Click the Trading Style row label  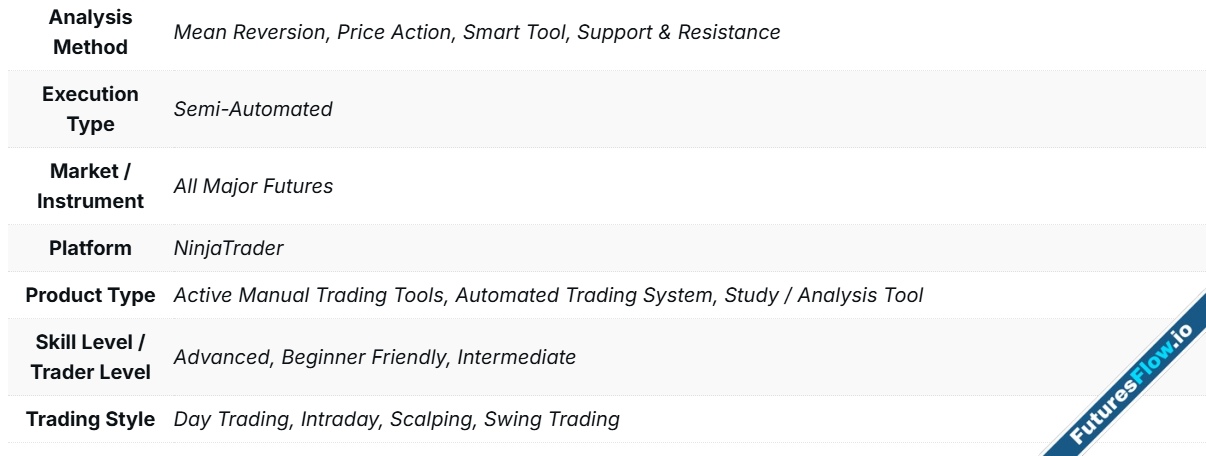[x=90, y=419]
